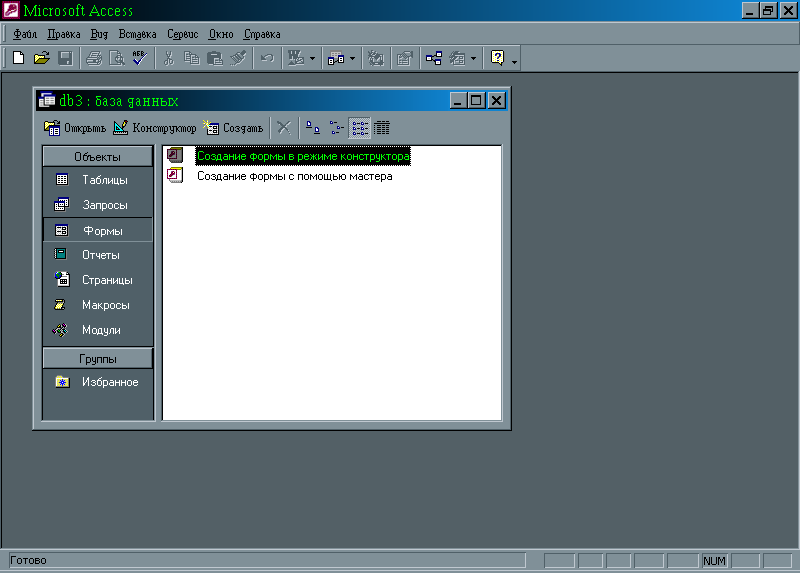Toggle the List view button
The height and width of the screenshot is (573, 800).
[360, 128]
